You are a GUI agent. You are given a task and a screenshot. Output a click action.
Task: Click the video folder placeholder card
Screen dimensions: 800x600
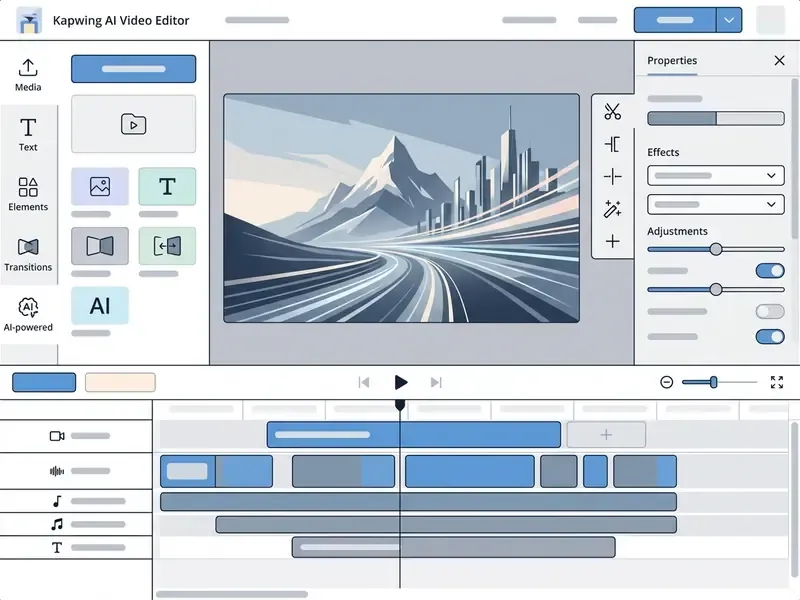click(133, 124)
